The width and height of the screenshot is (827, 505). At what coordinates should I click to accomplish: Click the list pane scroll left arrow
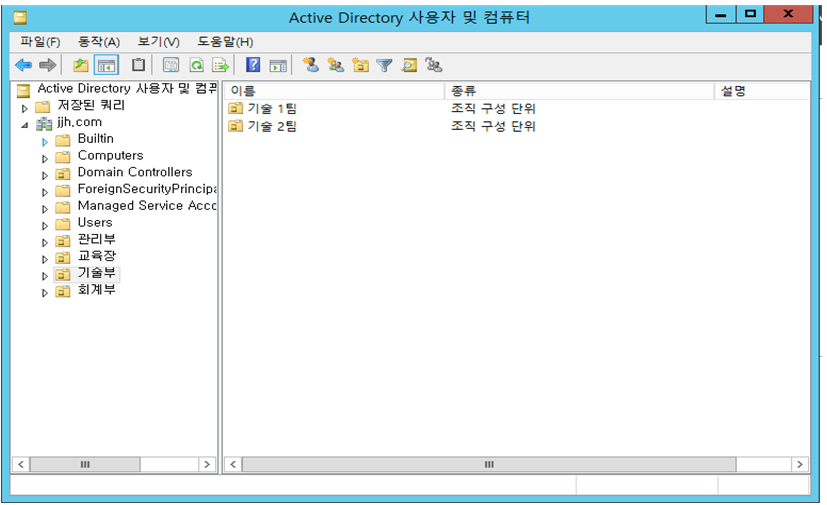(233, 464)
